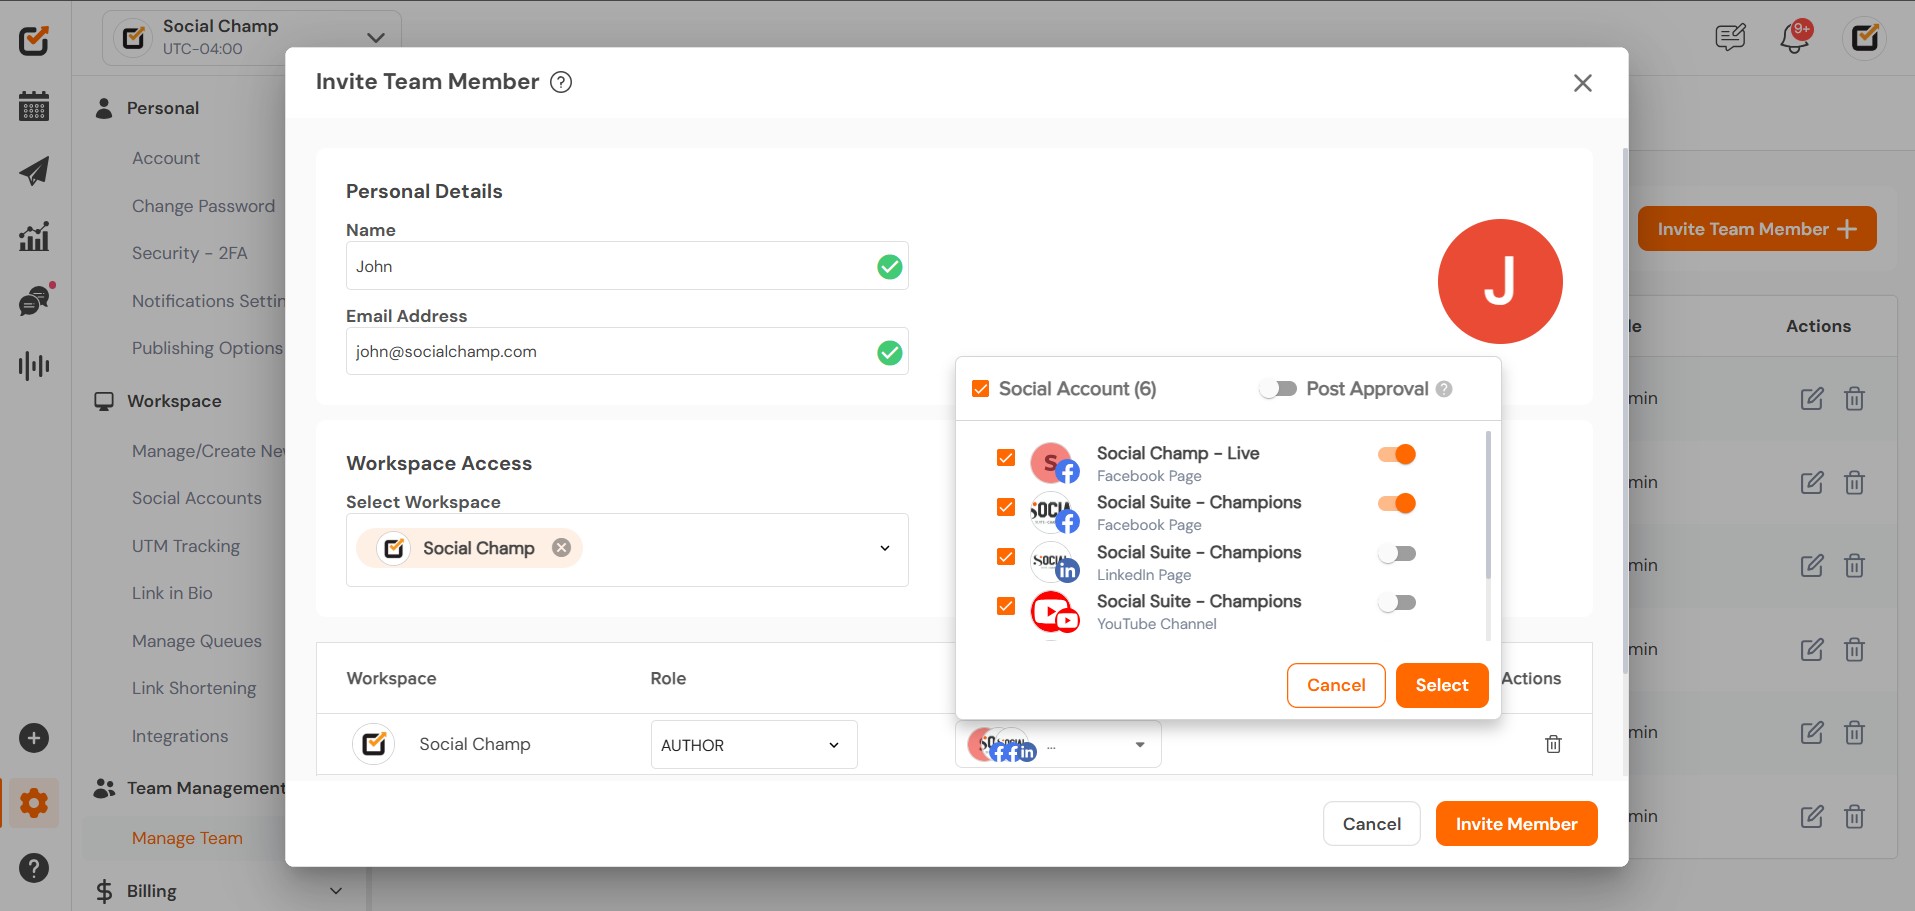Disable Social Champ - Live approval toggle
The image size is (1915, 911).
point(1397,454)
